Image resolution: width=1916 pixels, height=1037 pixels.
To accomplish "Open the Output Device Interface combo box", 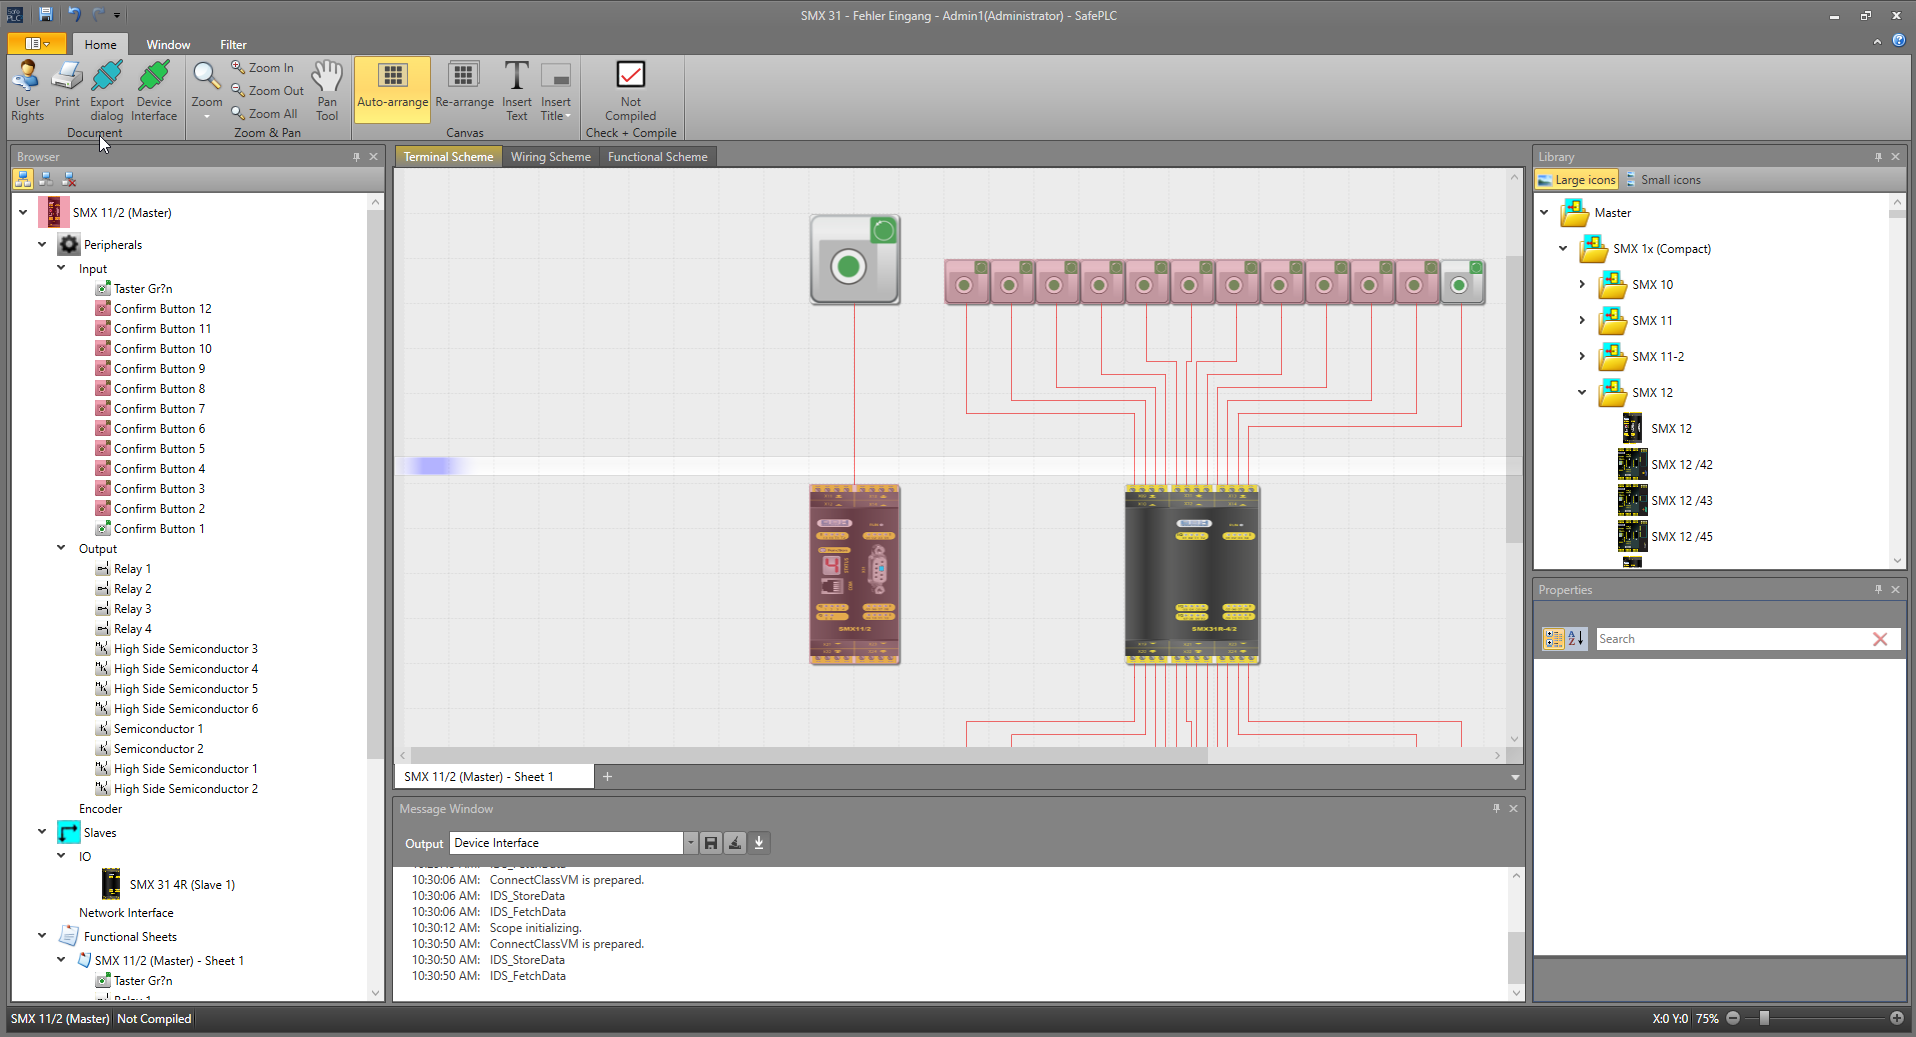I will (573, 843).
